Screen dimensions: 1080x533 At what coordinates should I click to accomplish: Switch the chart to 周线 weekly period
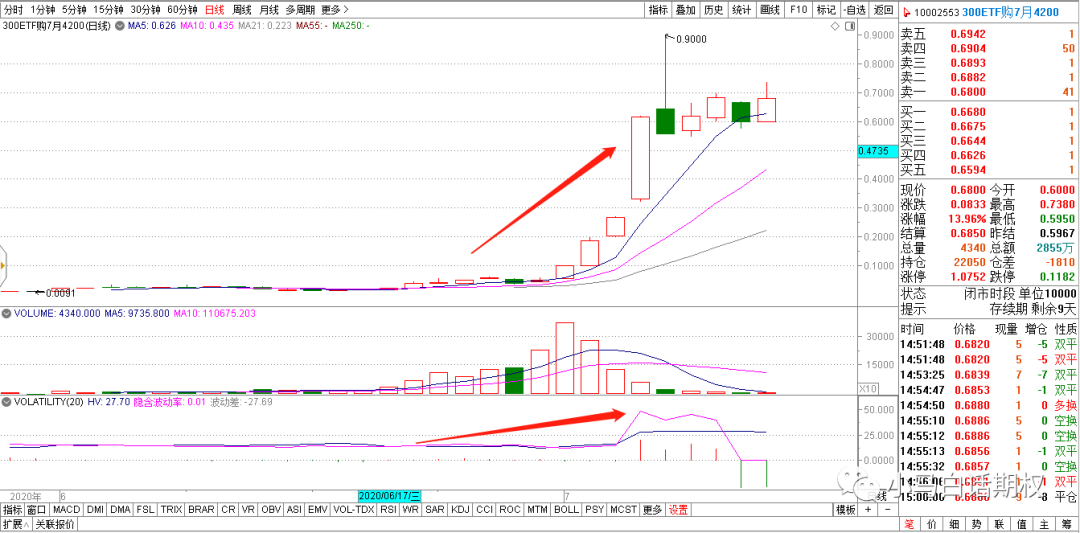(242, 9)
